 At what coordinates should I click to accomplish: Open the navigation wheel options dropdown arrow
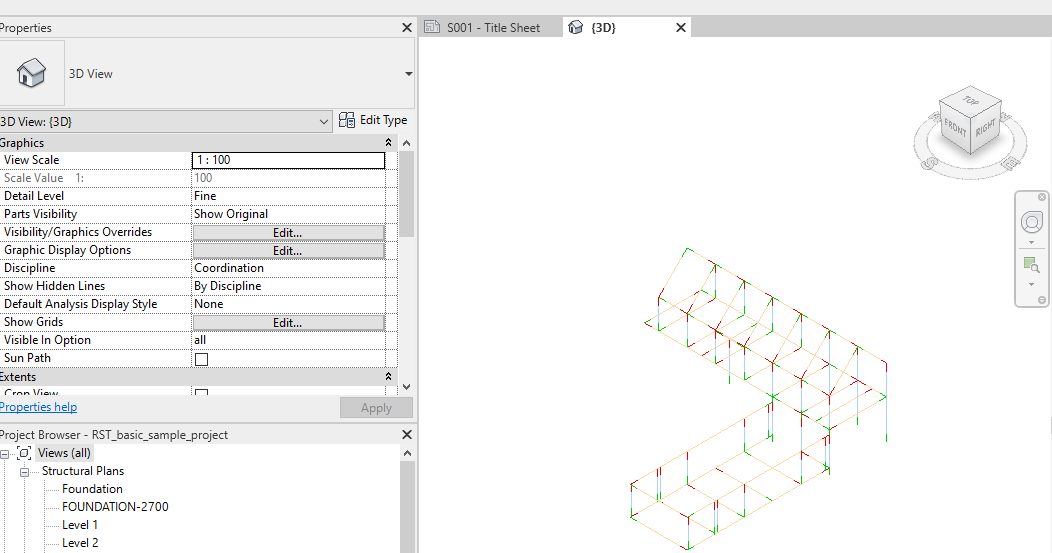point(1031,243)
